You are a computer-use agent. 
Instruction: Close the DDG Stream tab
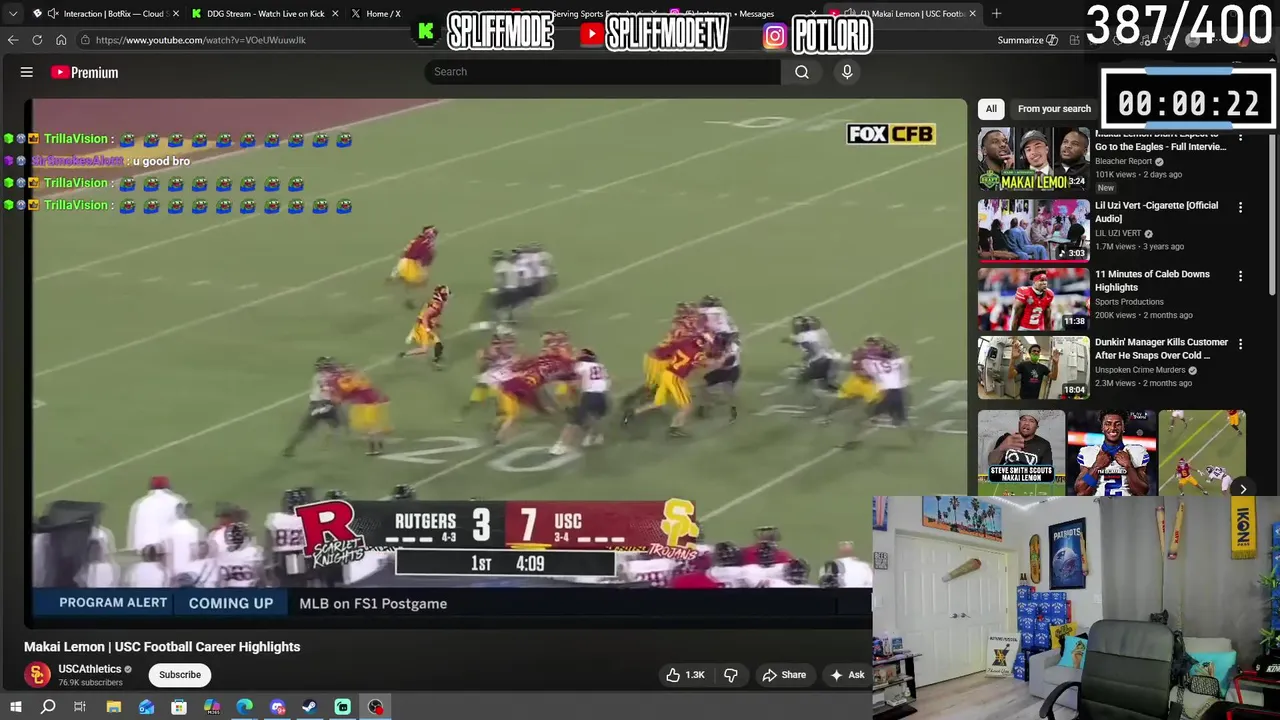(x=335, y=14)
